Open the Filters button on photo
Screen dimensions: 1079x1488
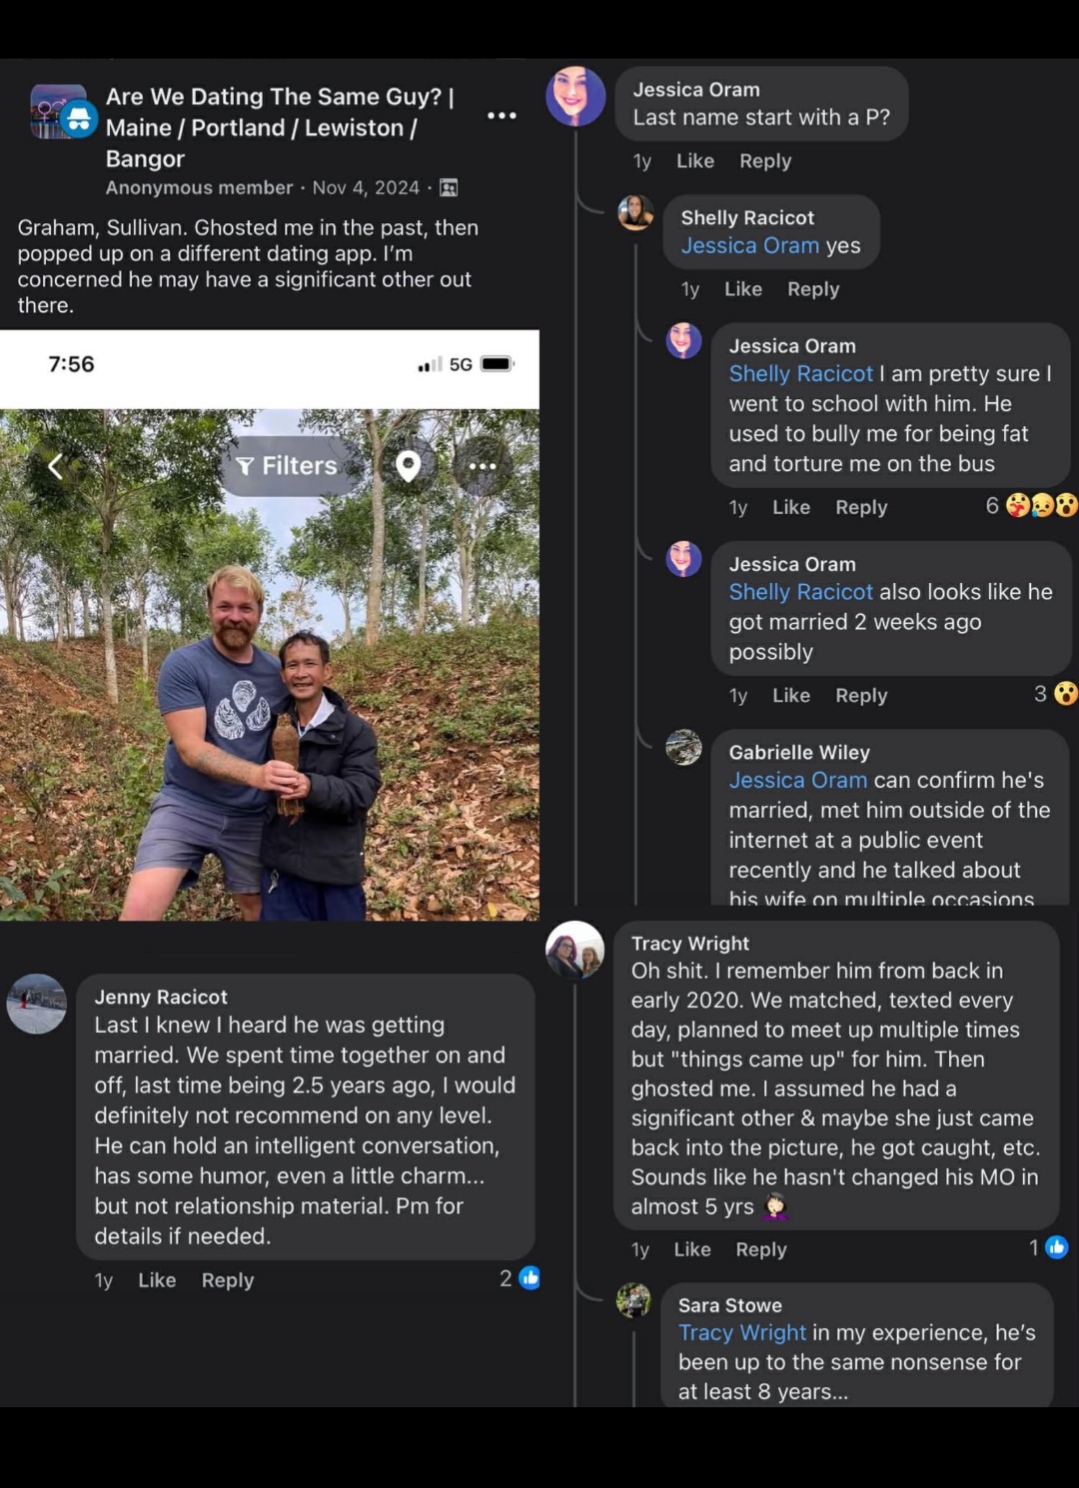[x=288, y=466]
